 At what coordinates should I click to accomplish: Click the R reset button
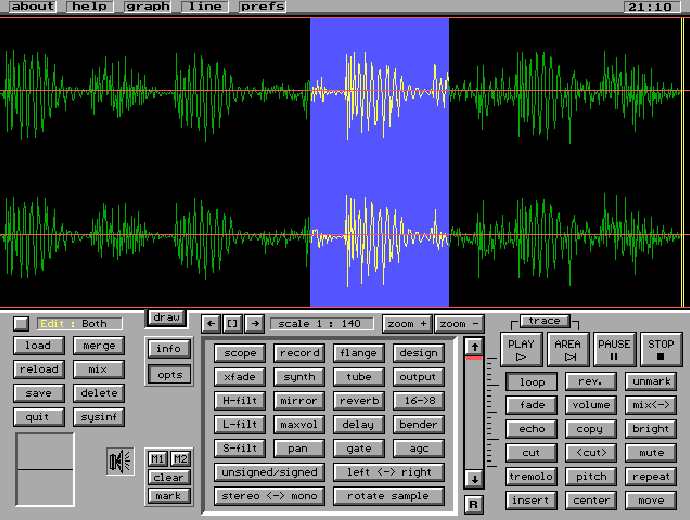(473, 504)
